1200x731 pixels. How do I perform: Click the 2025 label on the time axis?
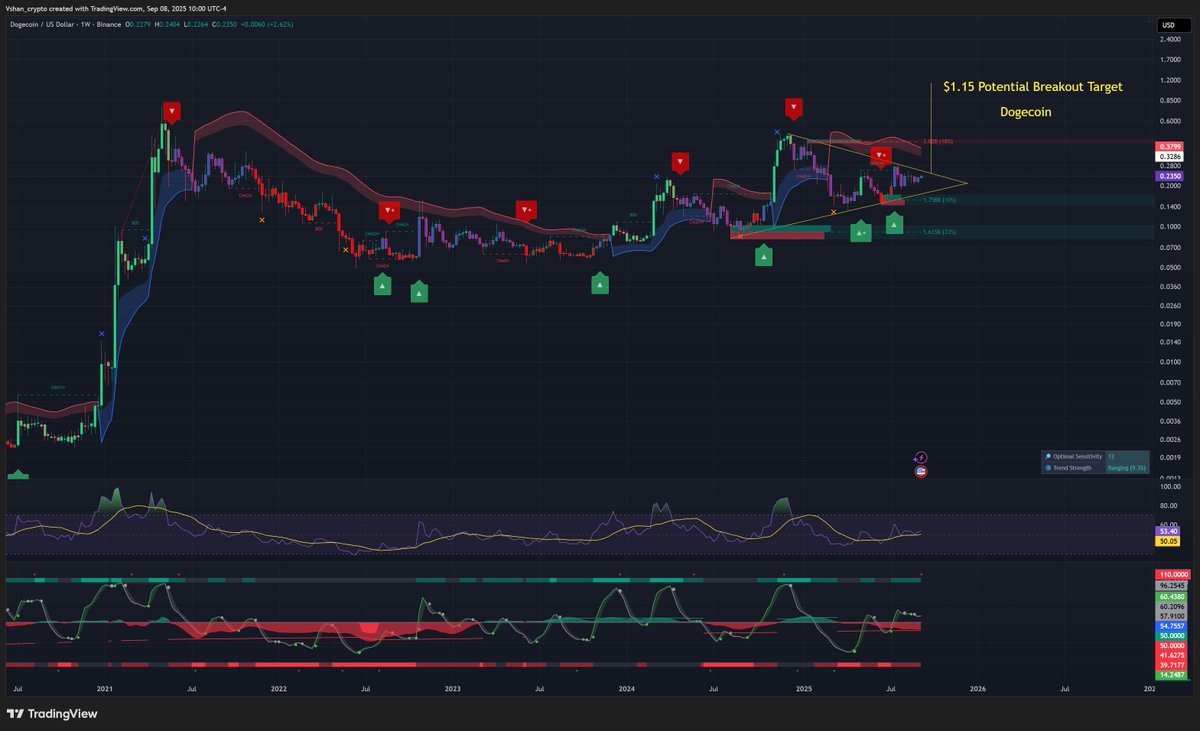coord(803,689)
